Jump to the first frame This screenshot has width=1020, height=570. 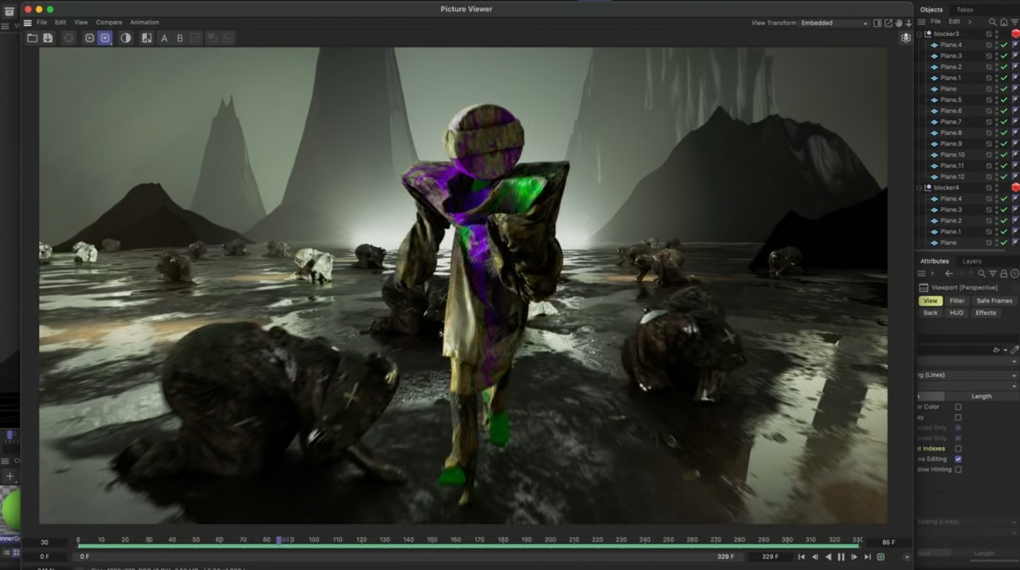tap(801, 557)
